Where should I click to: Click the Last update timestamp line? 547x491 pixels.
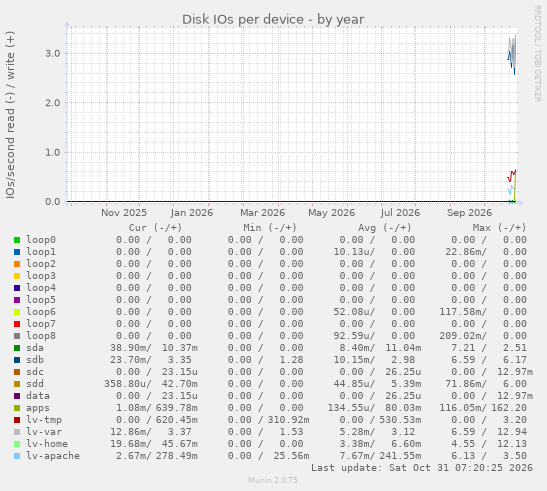422,468
